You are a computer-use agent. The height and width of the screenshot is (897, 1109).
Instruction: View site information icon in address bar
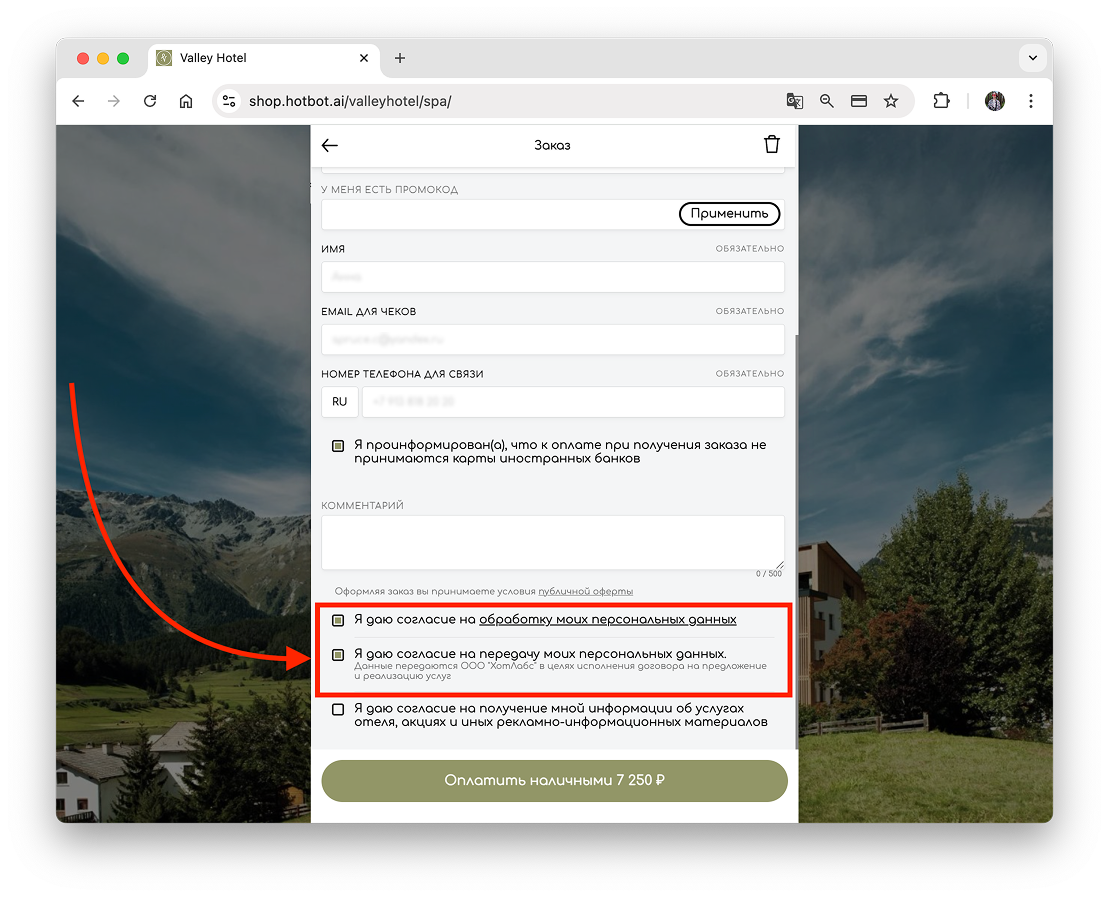(229, 101)
